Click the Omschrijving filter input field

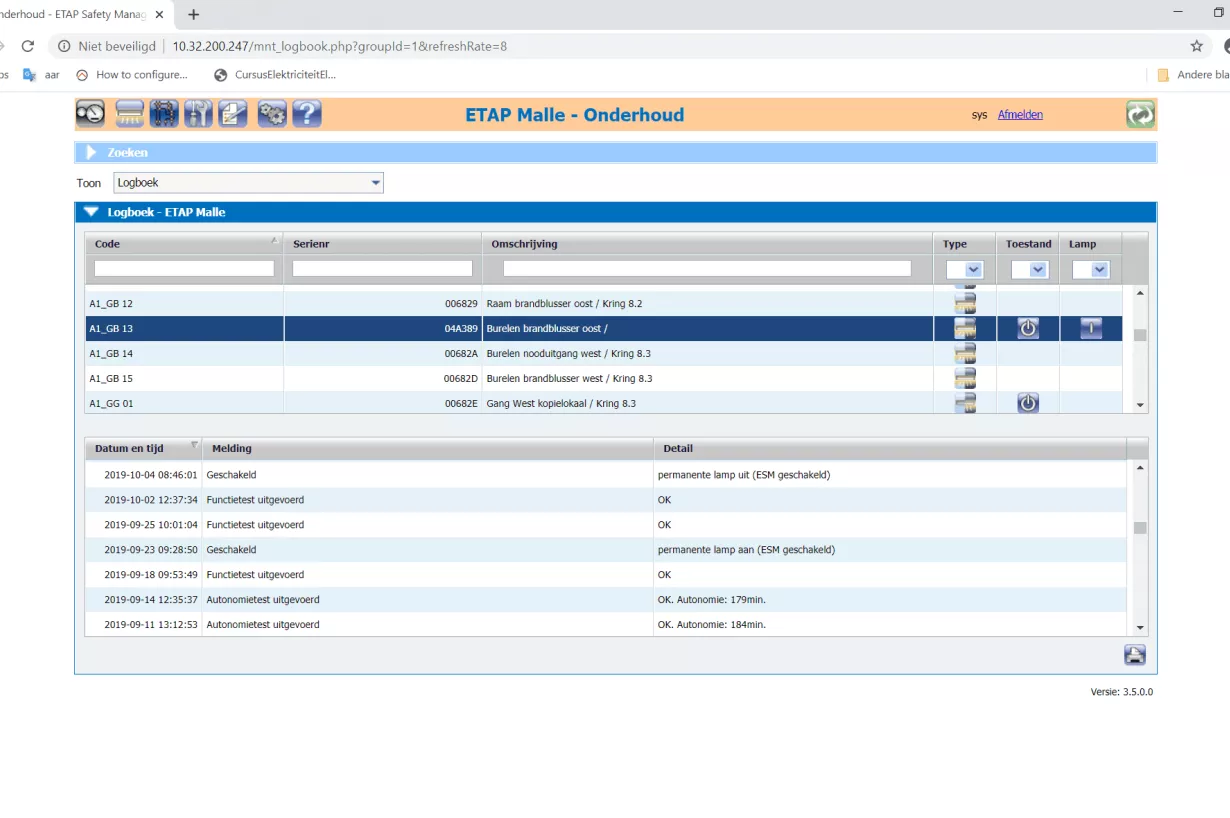[x=707, y=268]
